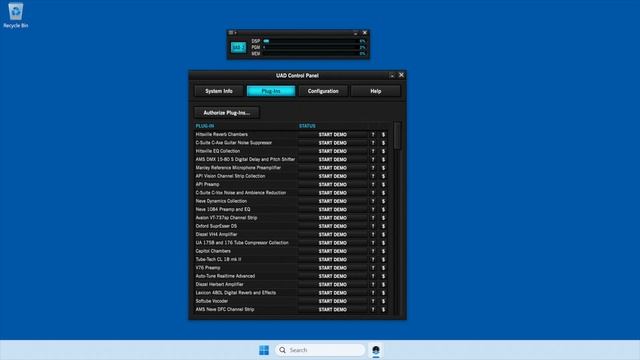Minimize the UAD Control Panel window
Screen dimensions: 640x360
click(392, 76)
